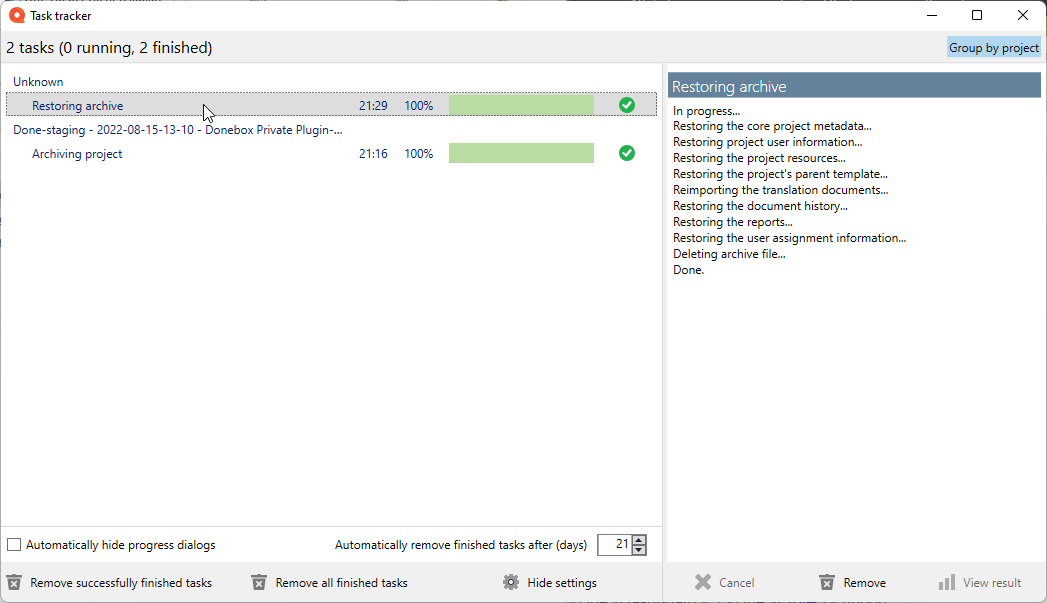Collapse the Unknown project group

pos(38,81)
